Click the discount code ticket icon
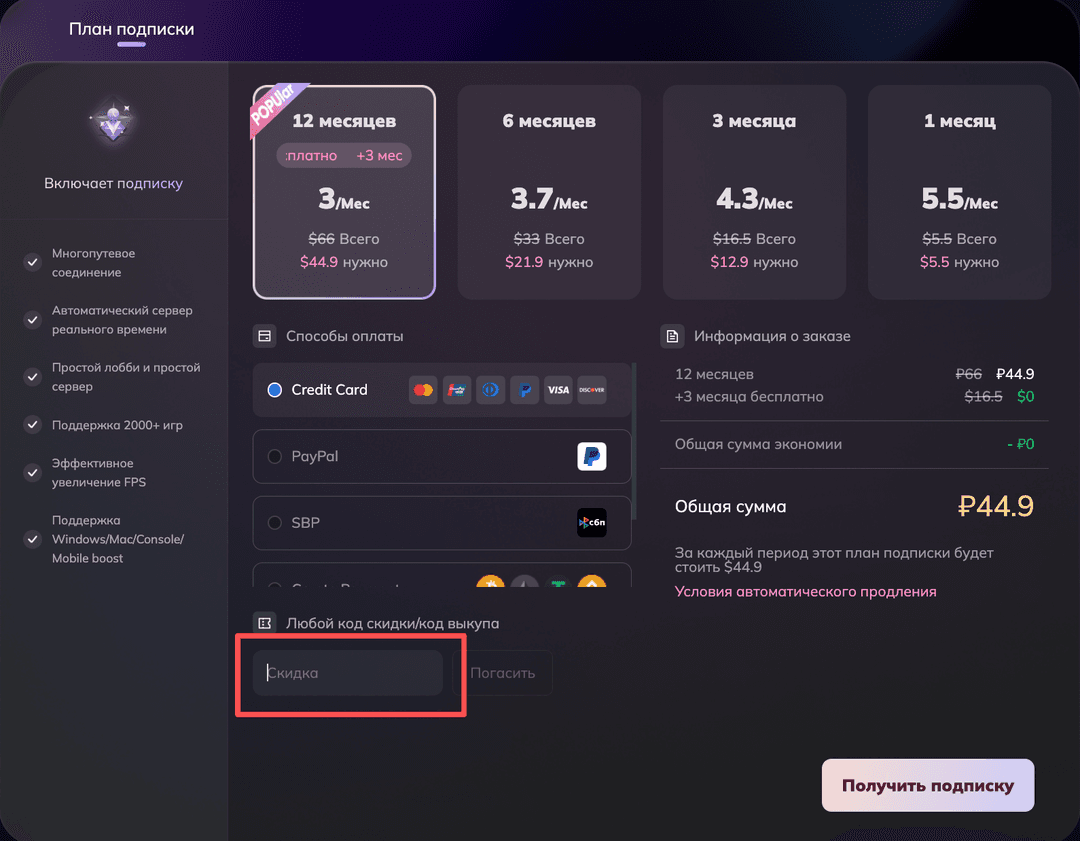This screenshot has width=1080, height=841. click(x=265, y=623)
